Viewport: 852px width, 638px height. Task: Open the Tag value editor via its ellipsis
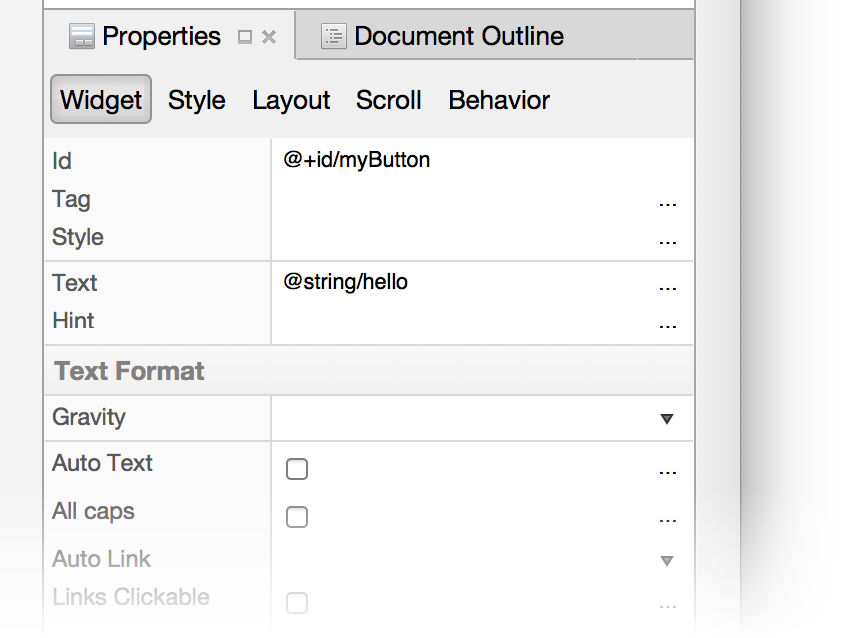[x=668, y=203]
